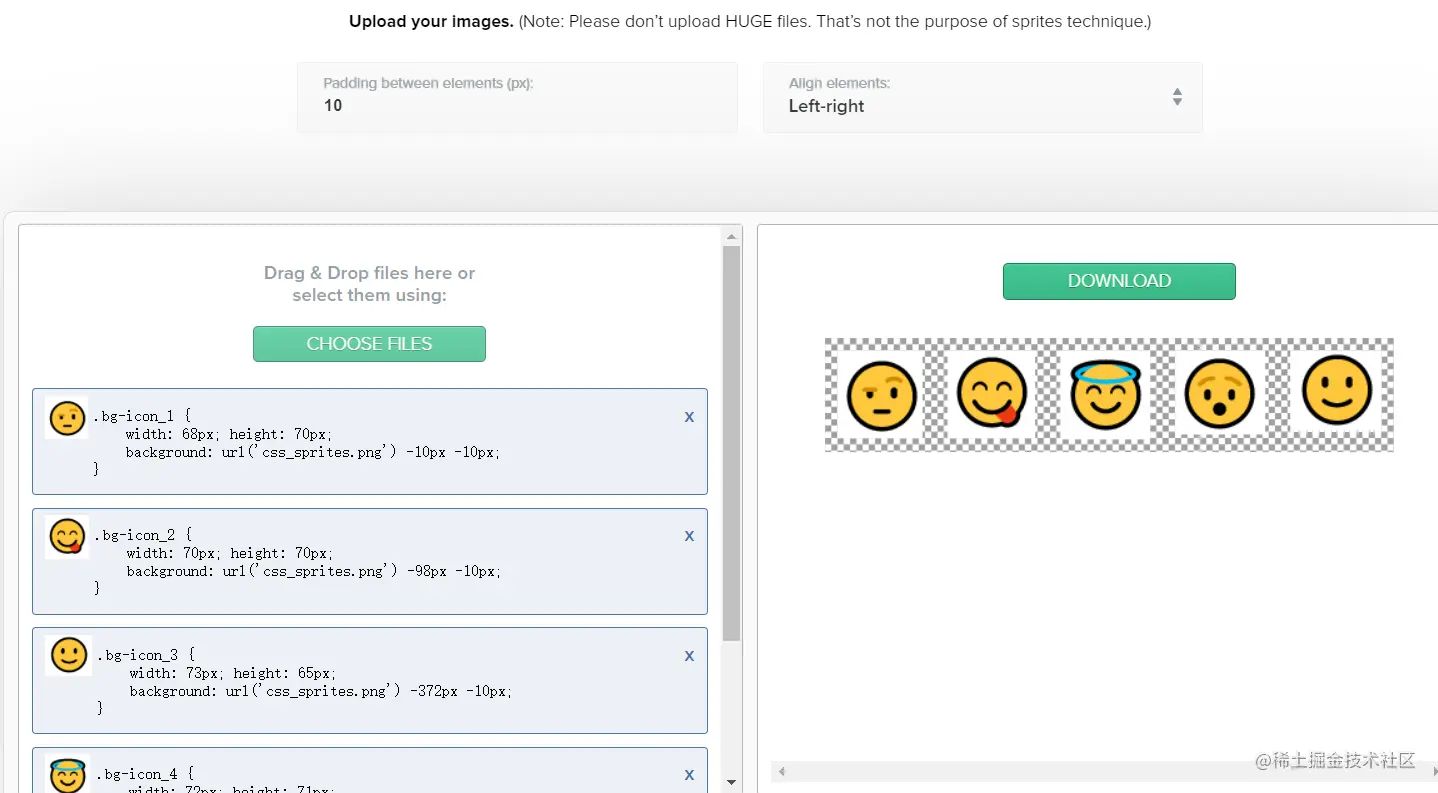Remove the .bg-icon_2 entry
This screenshot has width=1438, height=793.
689,536
